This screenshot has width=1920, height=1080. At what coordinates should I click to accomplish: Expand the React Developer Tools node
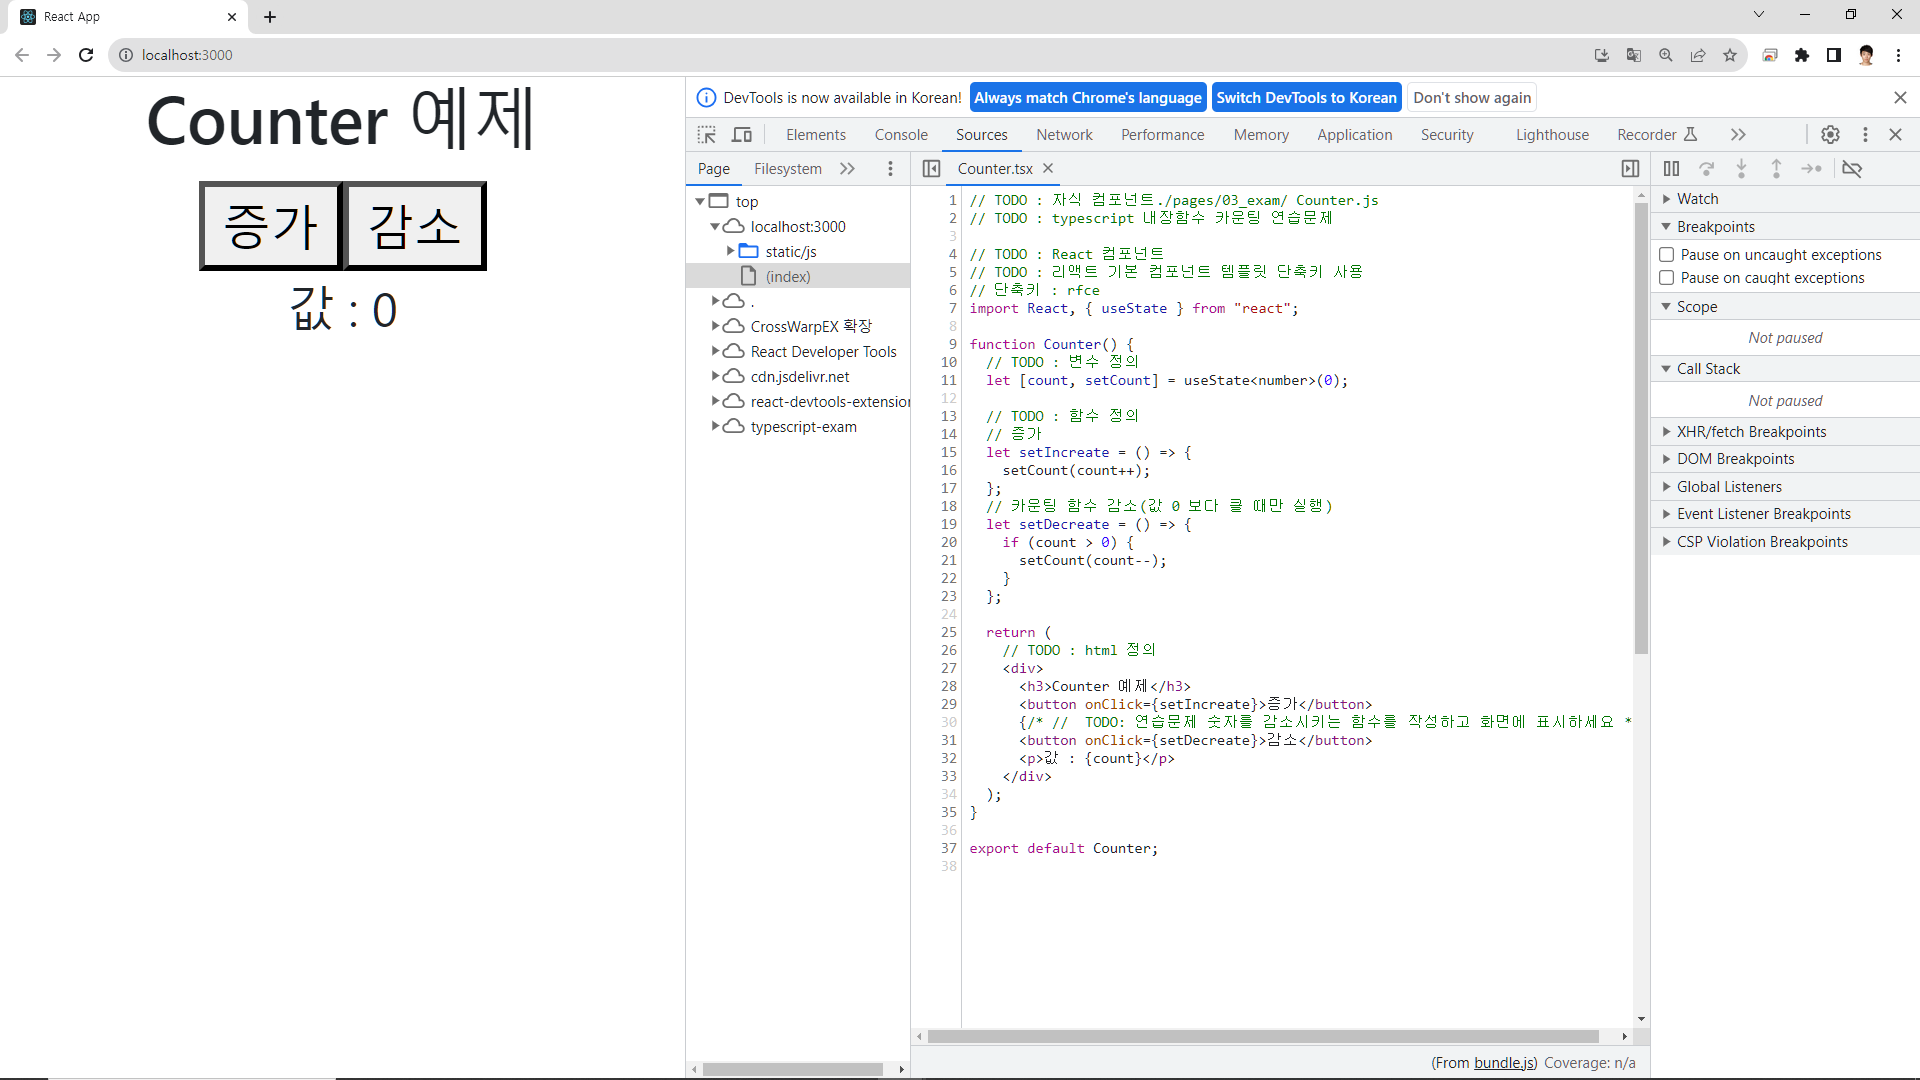pyautogui.click(x=715, y=351)
